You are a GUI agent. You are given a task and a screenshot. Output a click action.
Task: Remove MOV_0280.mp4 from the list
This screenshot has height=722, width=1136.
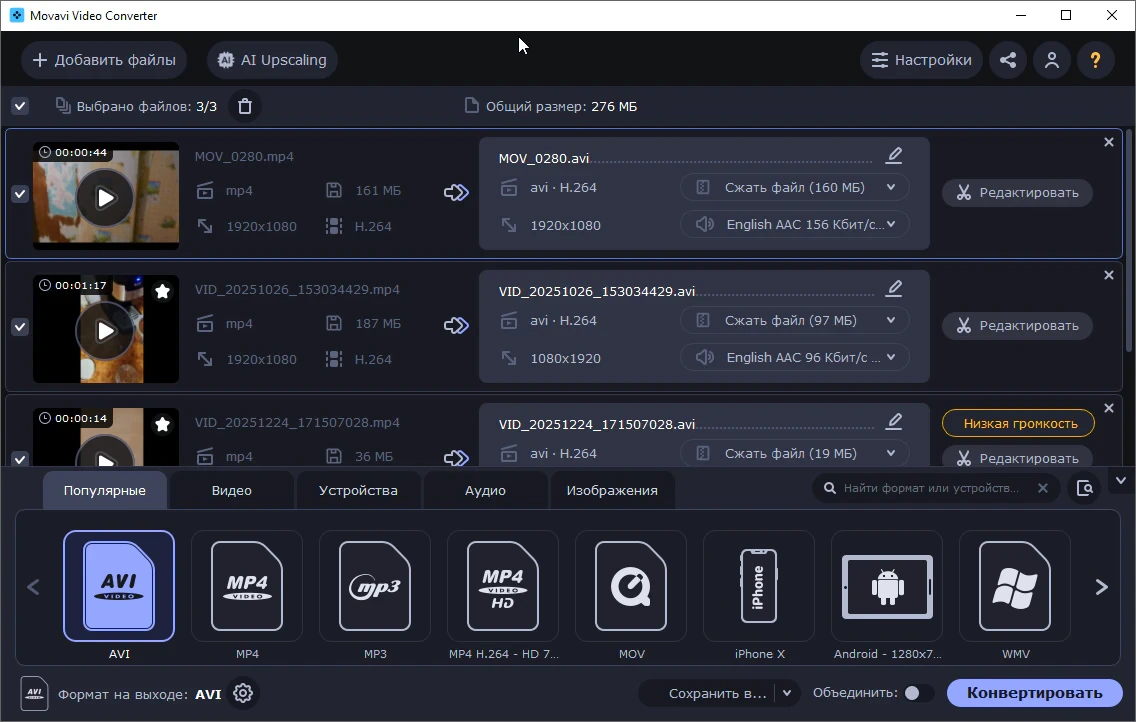coord(1108,143)
